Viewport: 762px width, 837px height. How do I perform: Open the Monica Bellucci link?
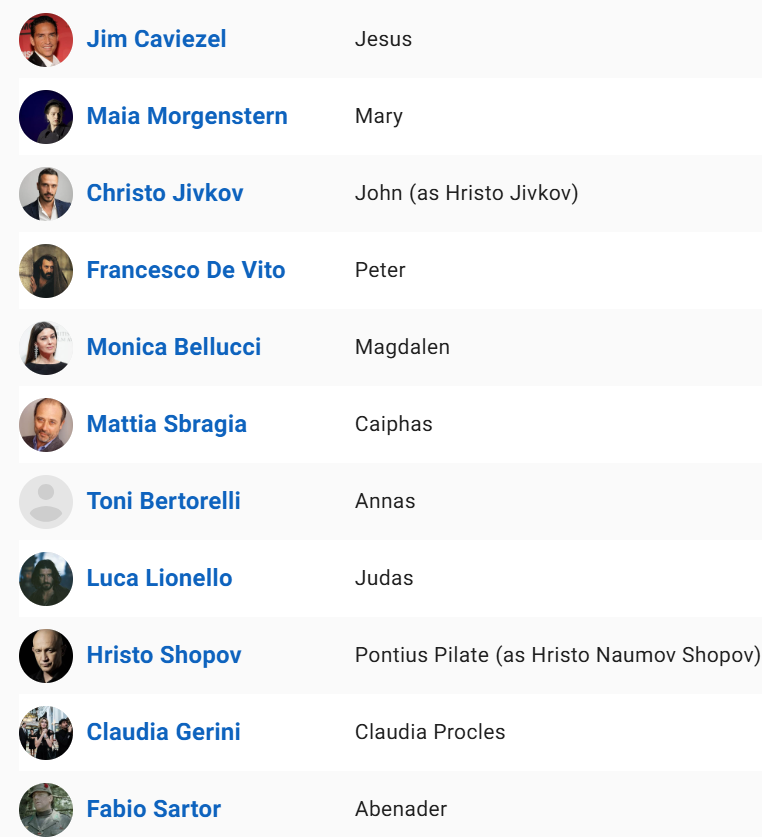point(174,348)
